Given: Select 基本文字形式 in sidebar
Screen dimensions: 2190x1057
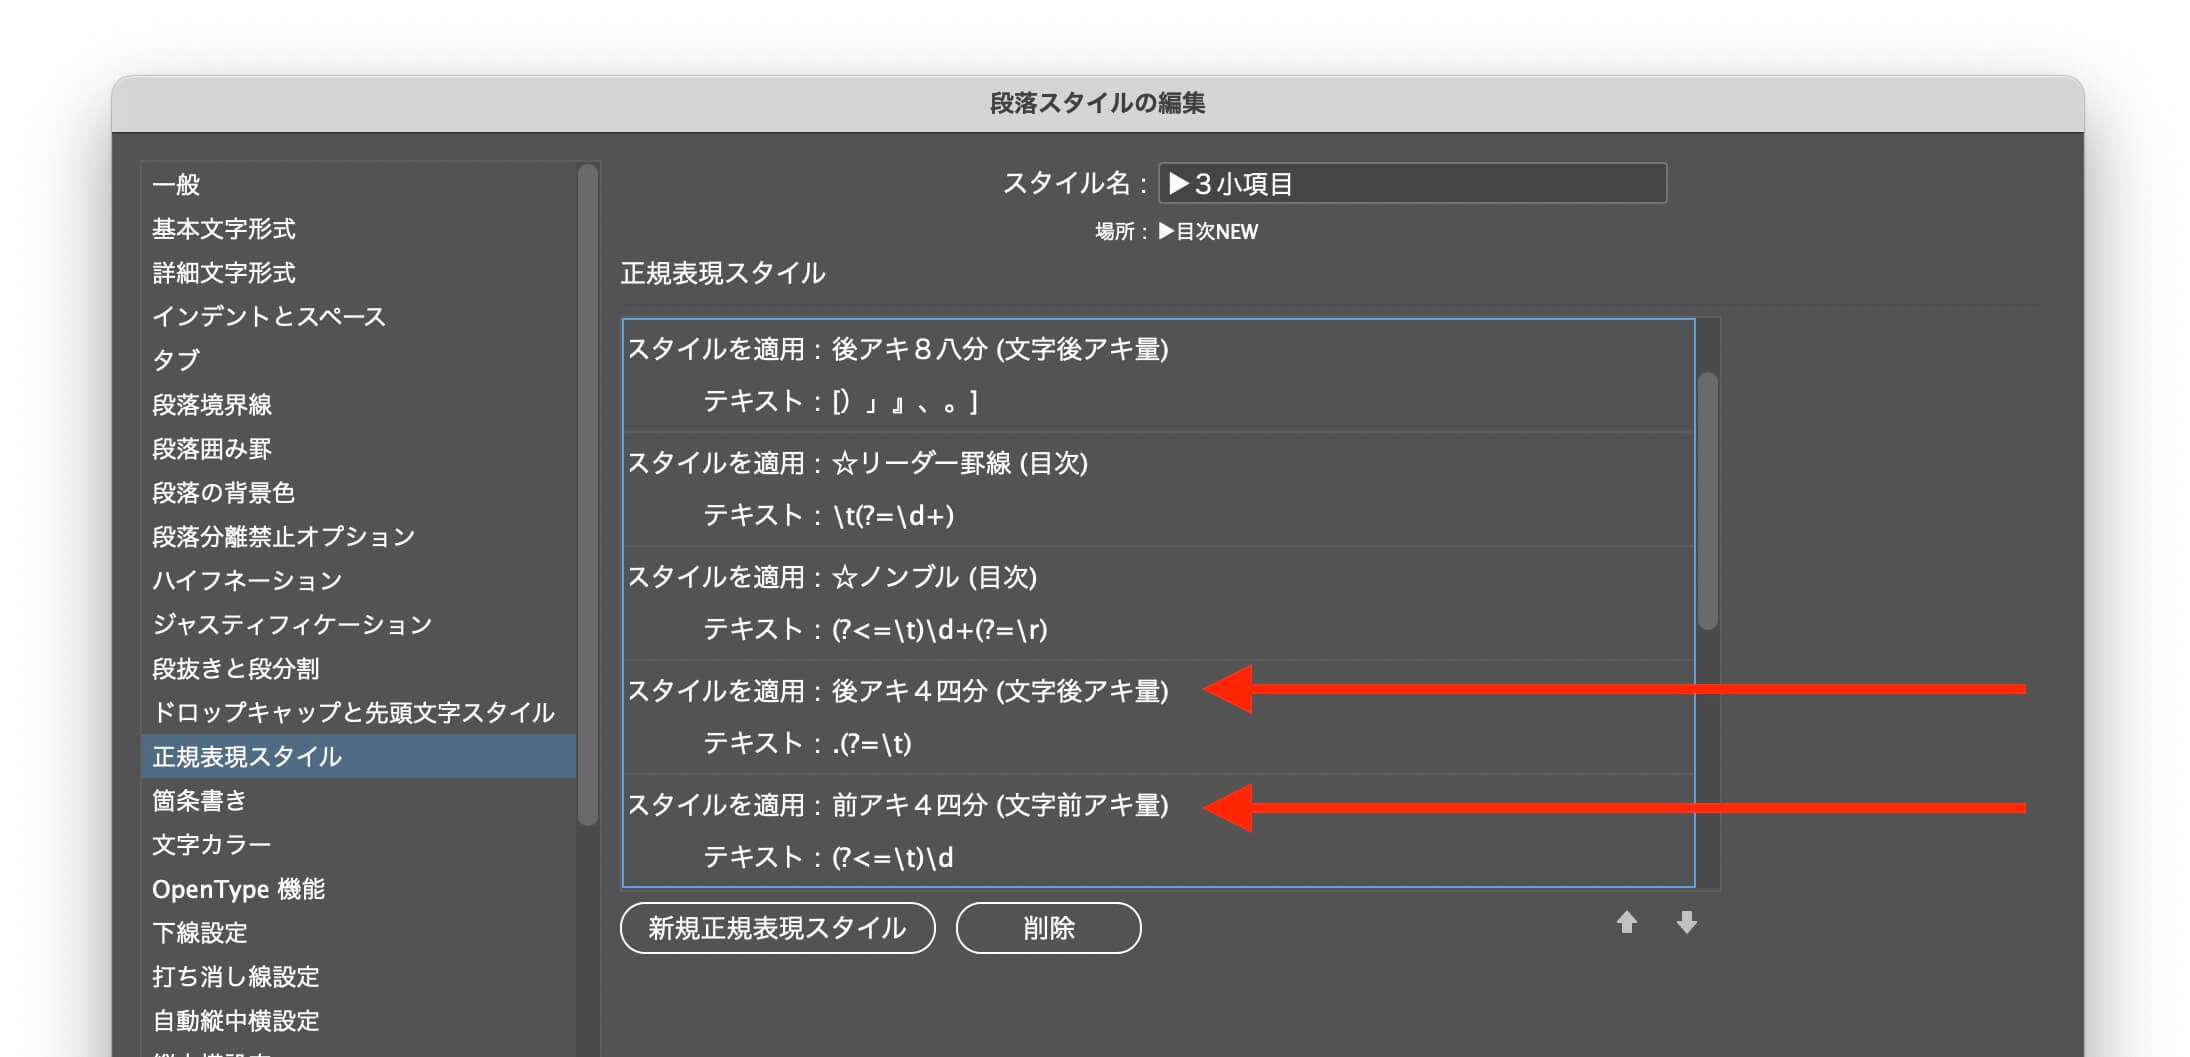Looking at the screenshot, I should pos(224,229).
